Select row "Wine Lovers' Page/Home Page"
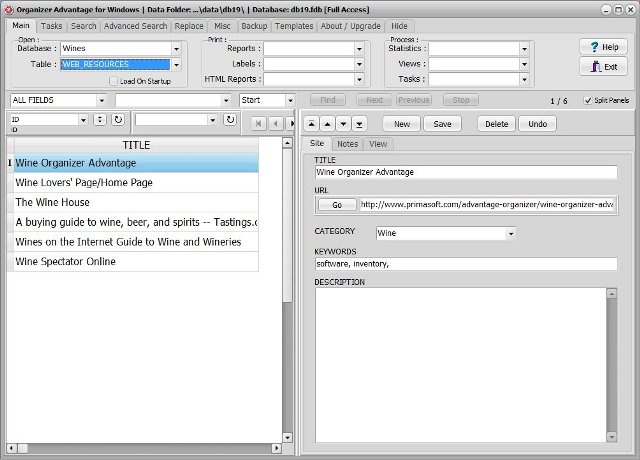 click(136, 182)
